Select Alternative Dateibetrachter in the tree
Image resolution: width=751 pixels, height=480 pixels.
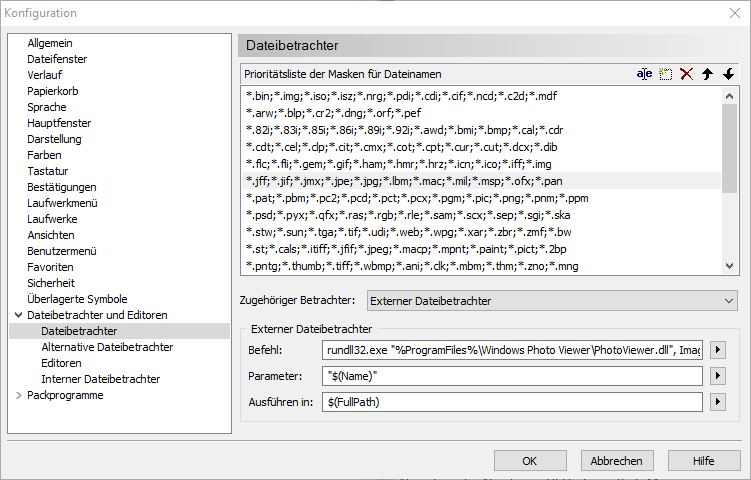point(107,347)
